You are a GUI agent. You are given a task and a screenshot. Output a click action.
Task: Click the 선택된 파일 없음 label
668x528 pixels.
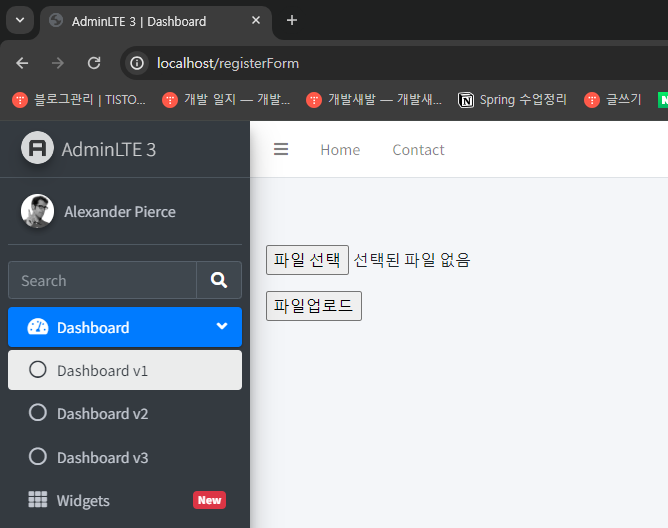(x=412, y=260)
